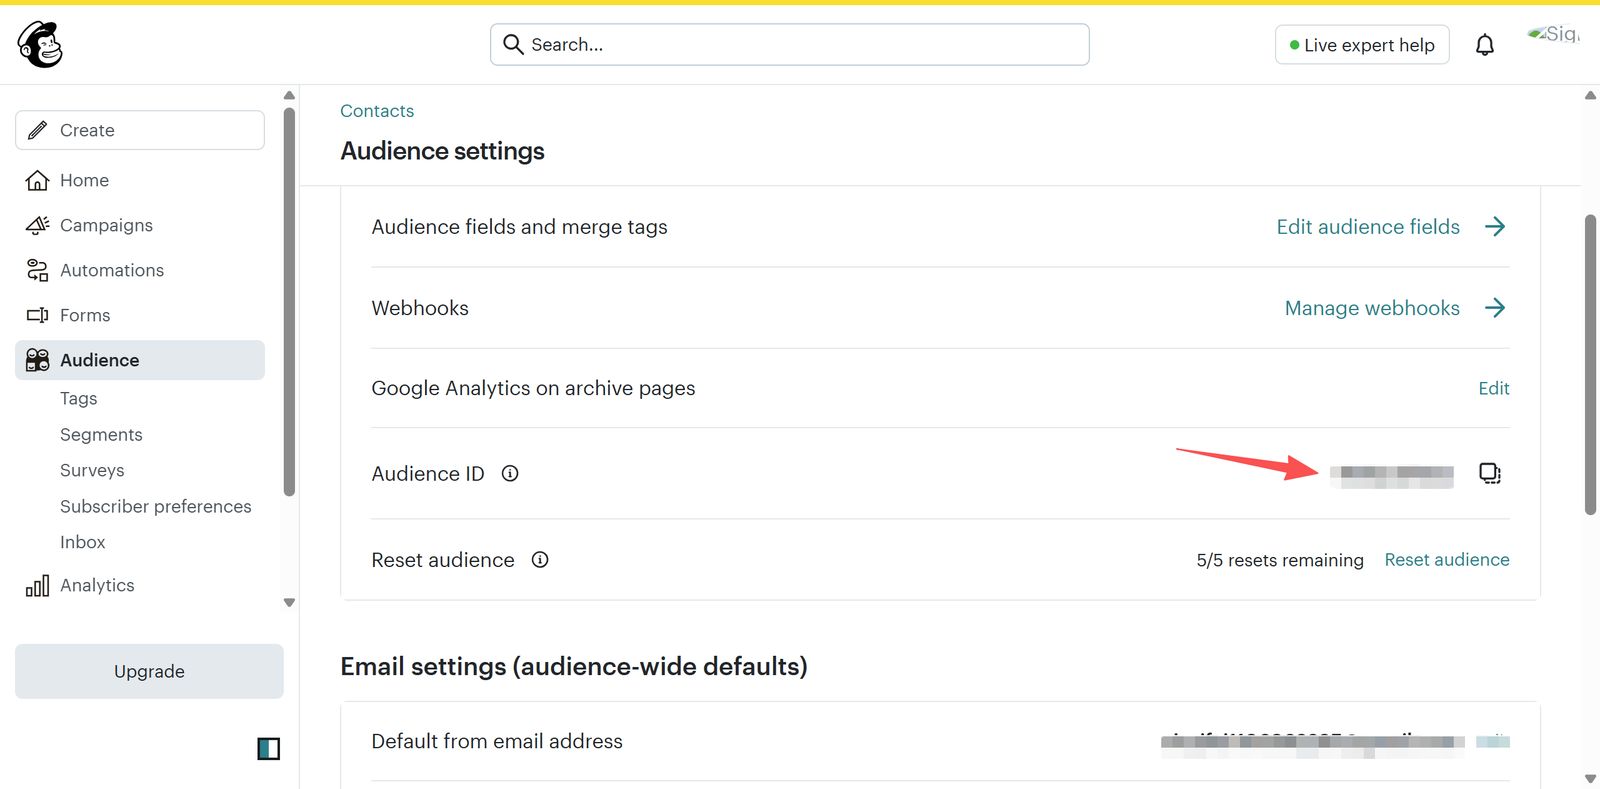Viewport: 1600px width, 789px height.
Task: Select Audience in the sidebar
Action: [x=140, y=360]
